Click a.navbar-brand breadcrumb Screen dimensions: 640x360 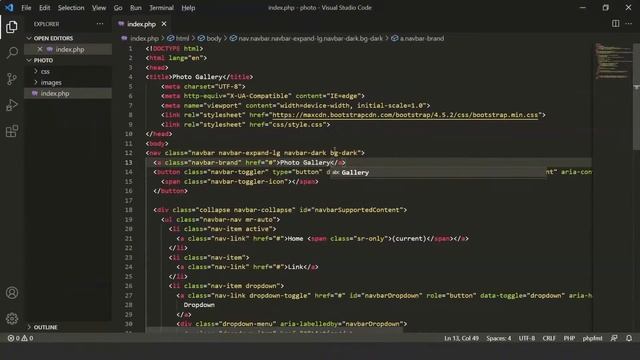[422, 38]
